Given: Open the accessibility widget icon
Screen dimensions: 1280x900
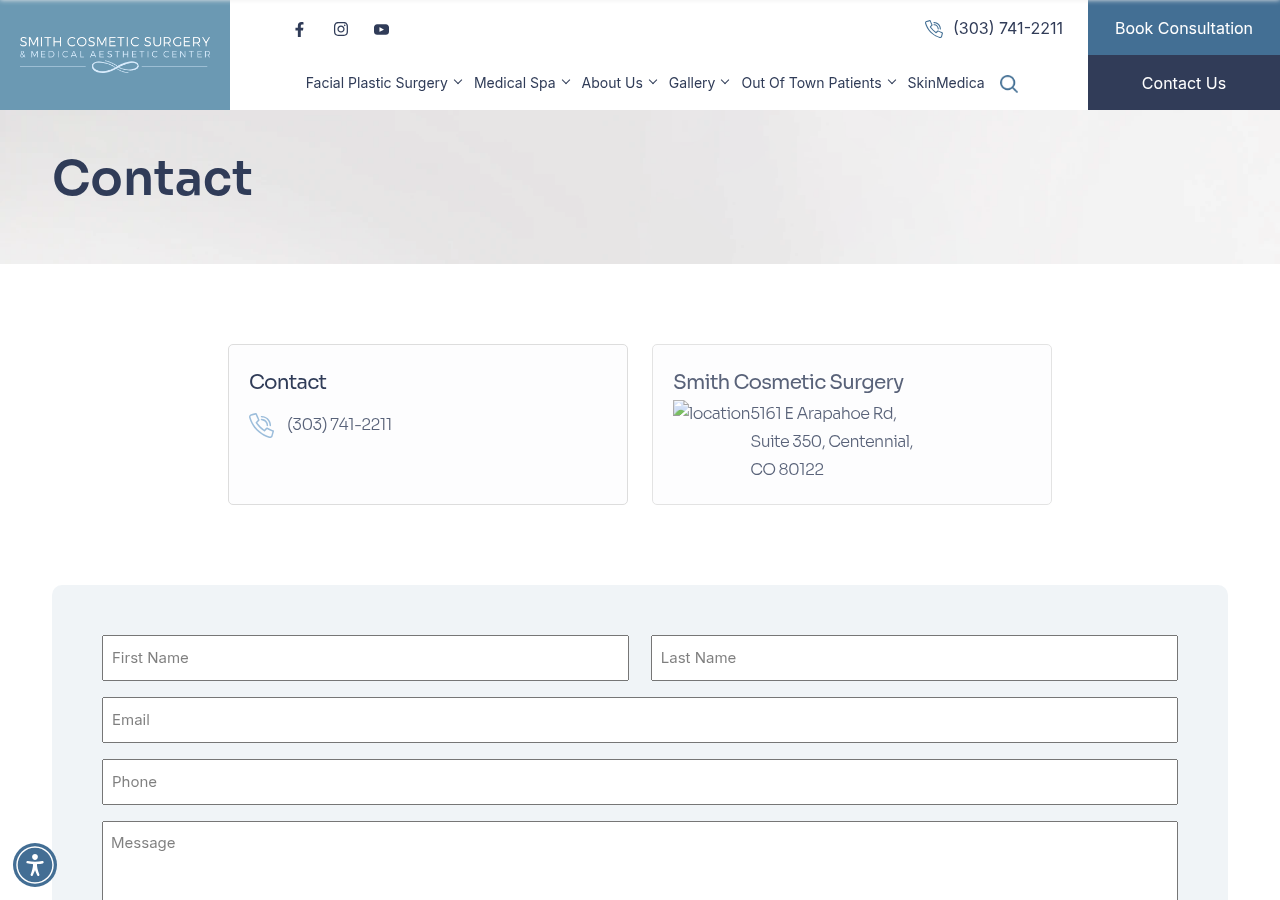Looking at the screenshot, I should click(35, 865).
